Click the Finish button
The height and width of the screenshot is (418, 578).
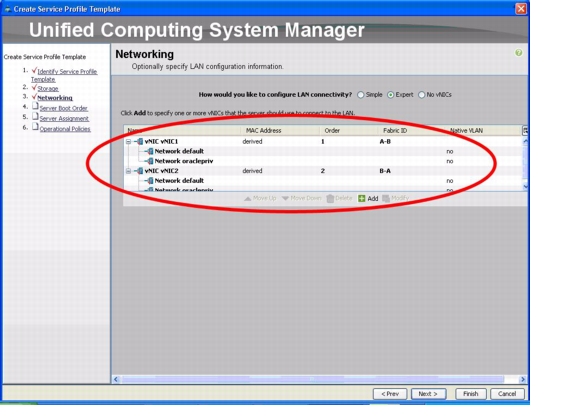point(471,394)
